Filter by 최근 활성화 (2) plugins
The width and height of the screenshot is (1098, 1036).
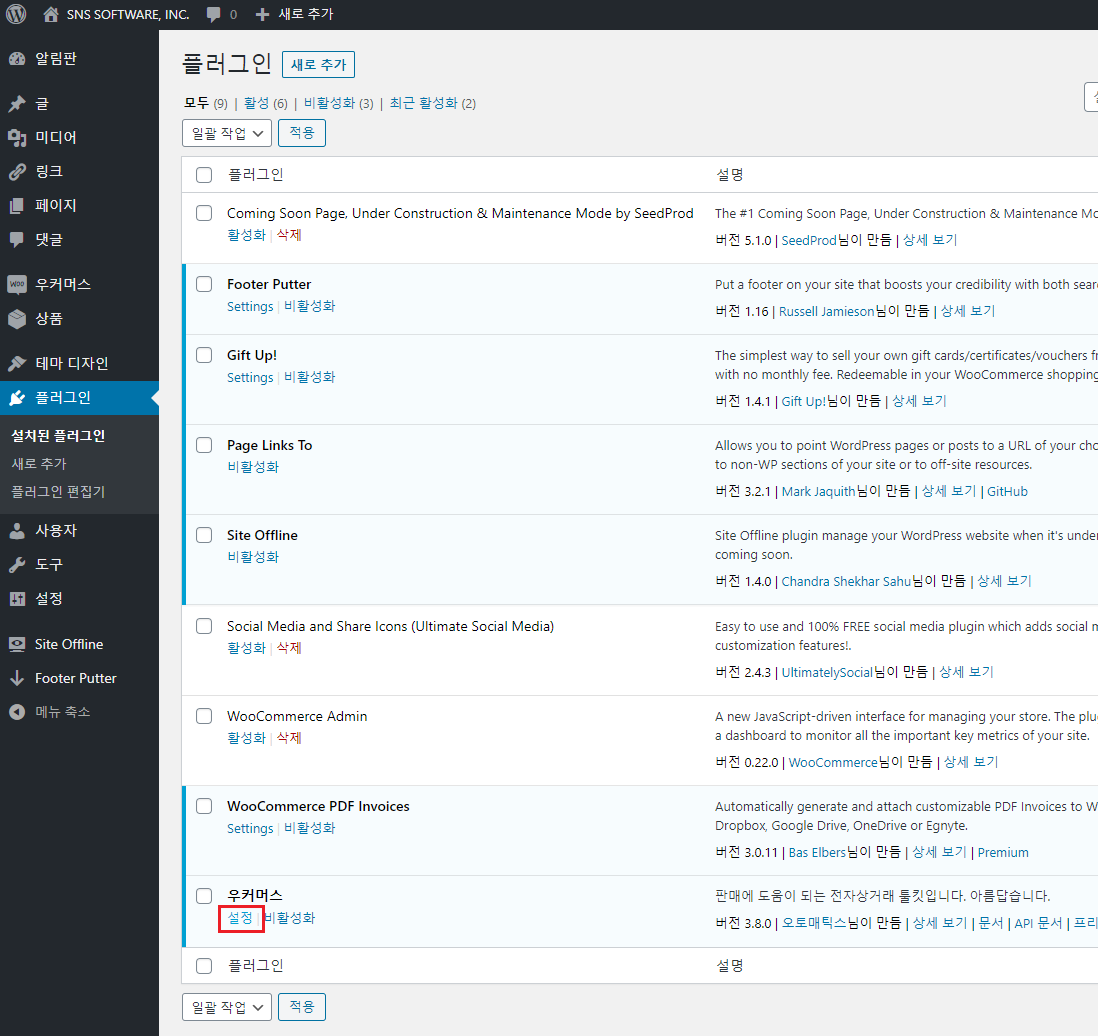(433, 103)
